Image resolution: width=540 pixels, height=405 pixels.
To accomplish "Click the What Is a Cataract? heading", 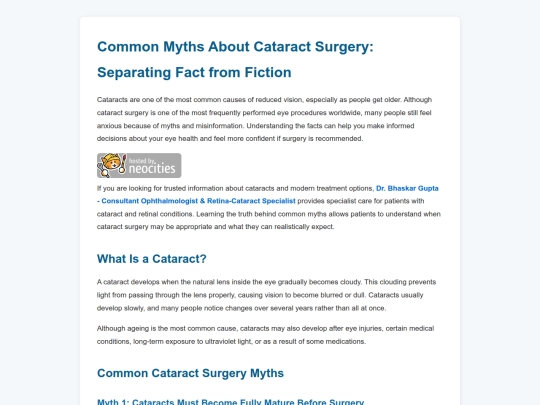I will [x=152, y=259].
